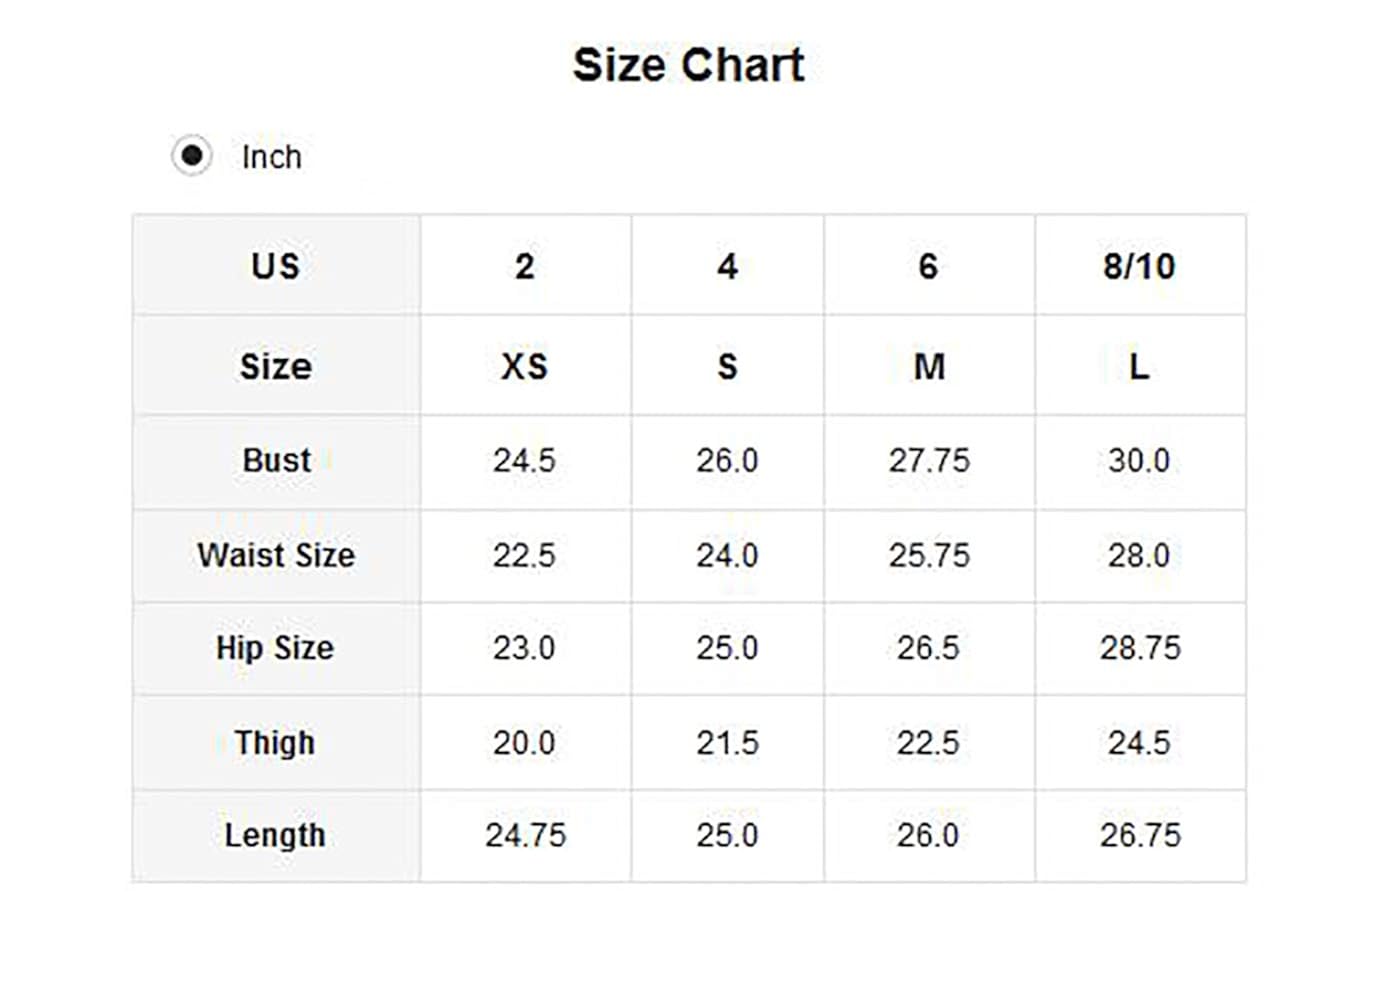The height and width of the screenshot is (1000, 1380).
Task: Click the XS size cell
Action: [525, 366]
